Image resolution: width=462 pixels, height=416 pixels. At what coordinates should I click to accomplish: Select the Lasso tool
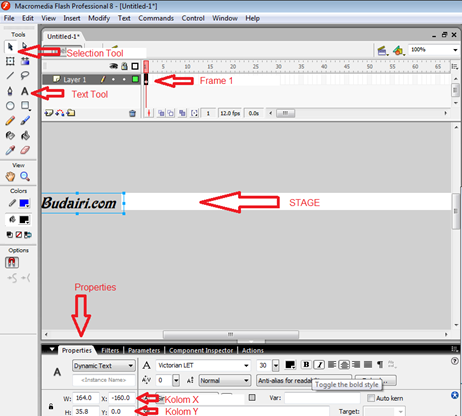click(25, 76)
